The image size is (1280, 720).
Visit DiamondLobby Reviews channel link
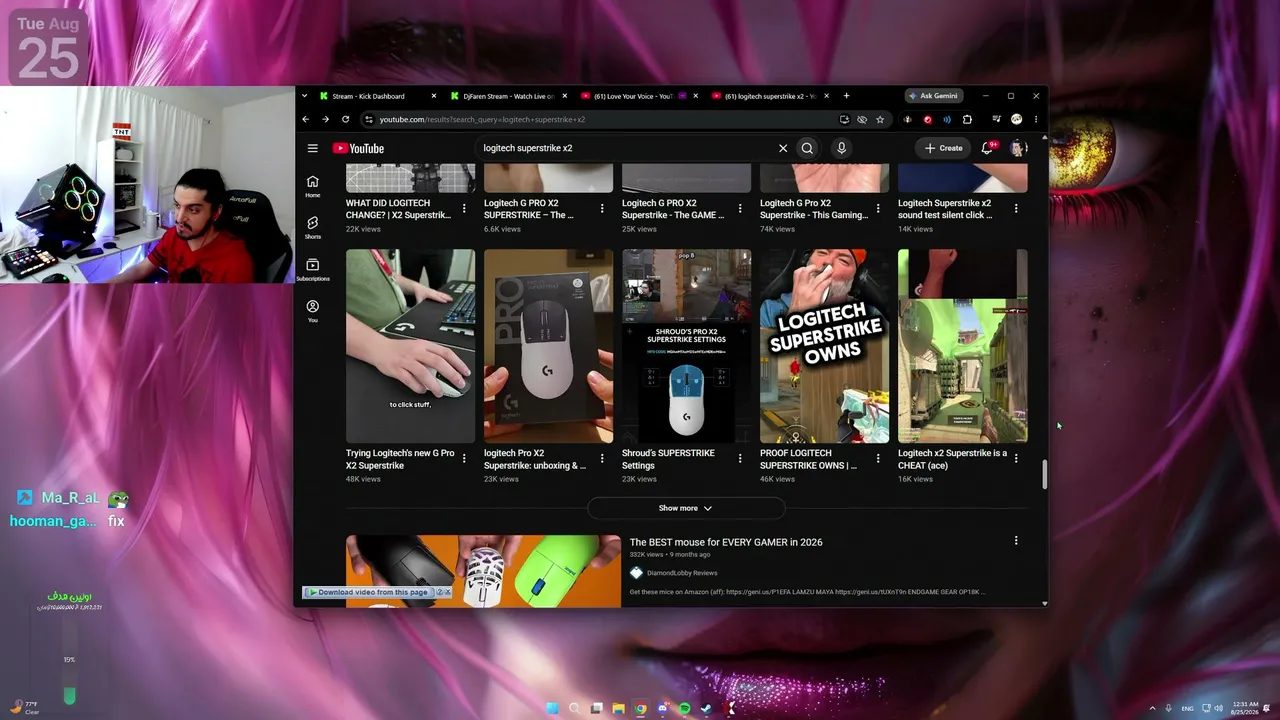point(682,573)
